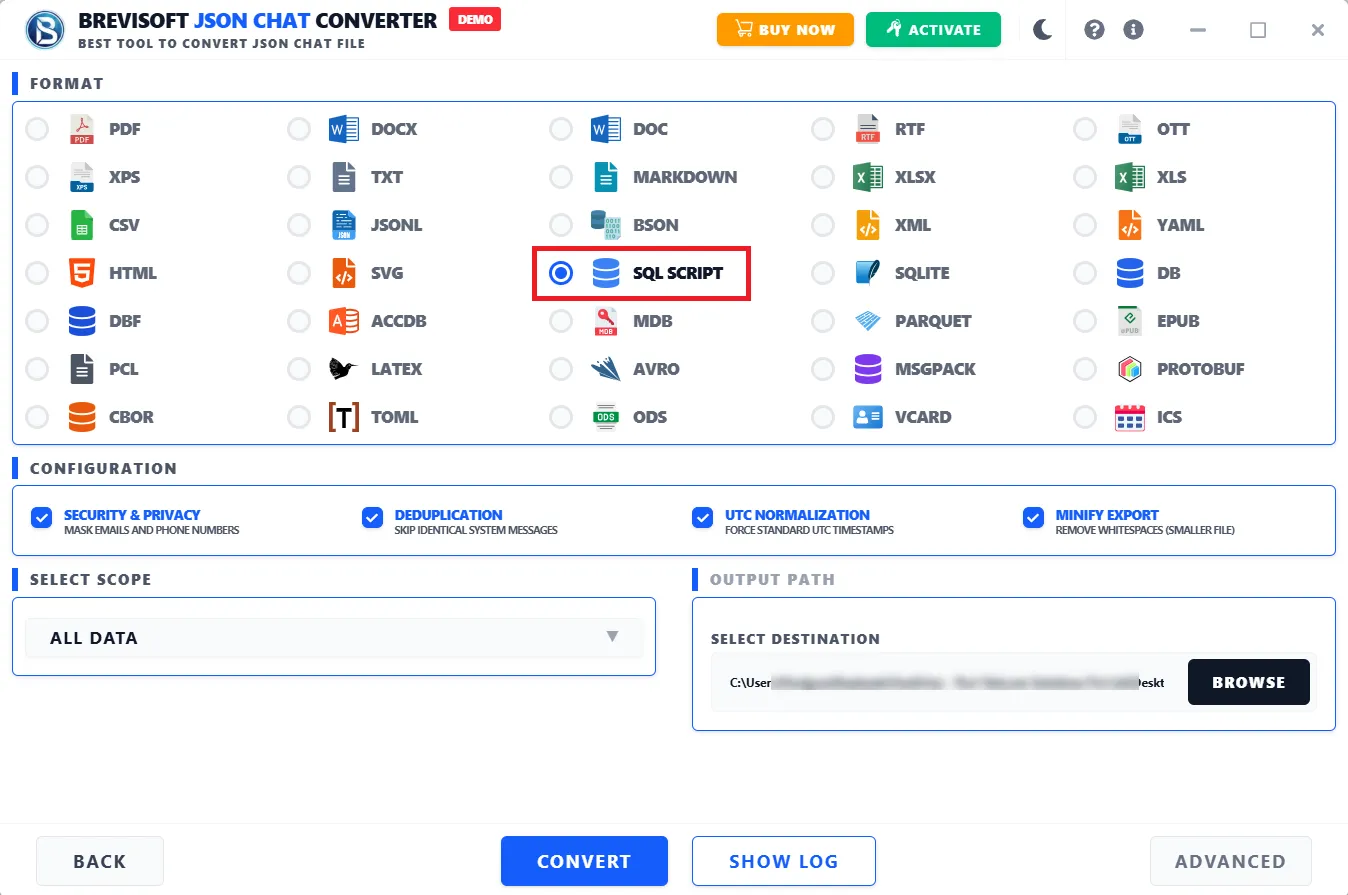Click the SQLITE feather icon
Screen dimensions: 1348x895
click(x=868, y=273)
